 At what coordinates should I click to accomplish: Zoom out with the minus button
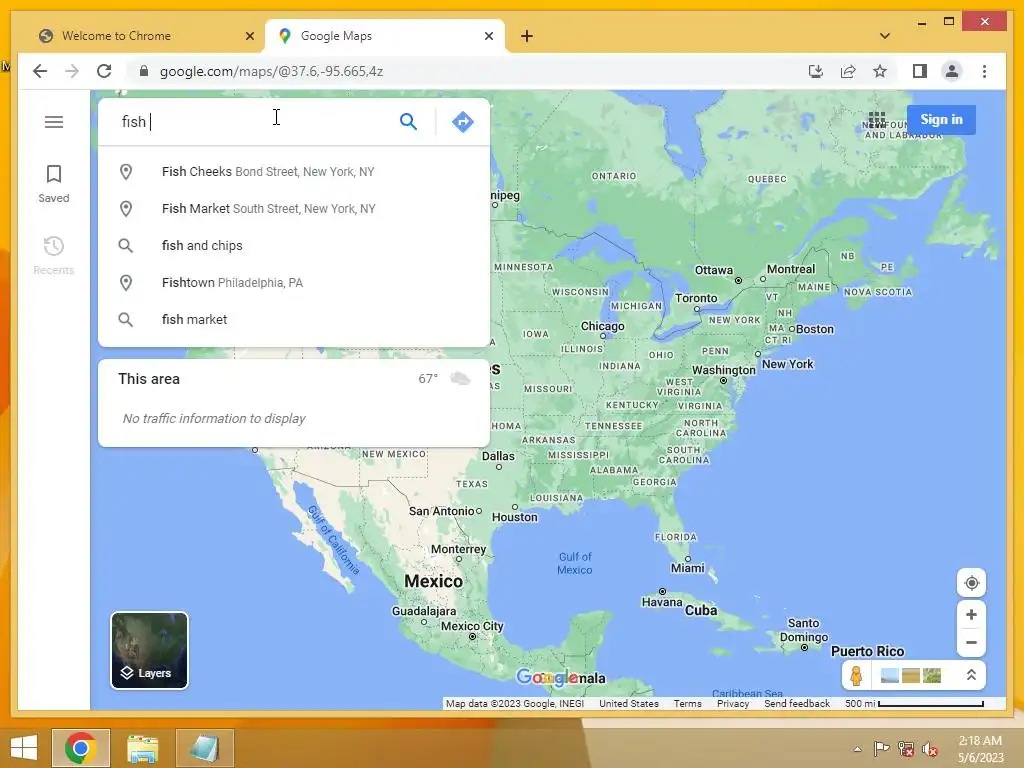[x=971, y=643]
